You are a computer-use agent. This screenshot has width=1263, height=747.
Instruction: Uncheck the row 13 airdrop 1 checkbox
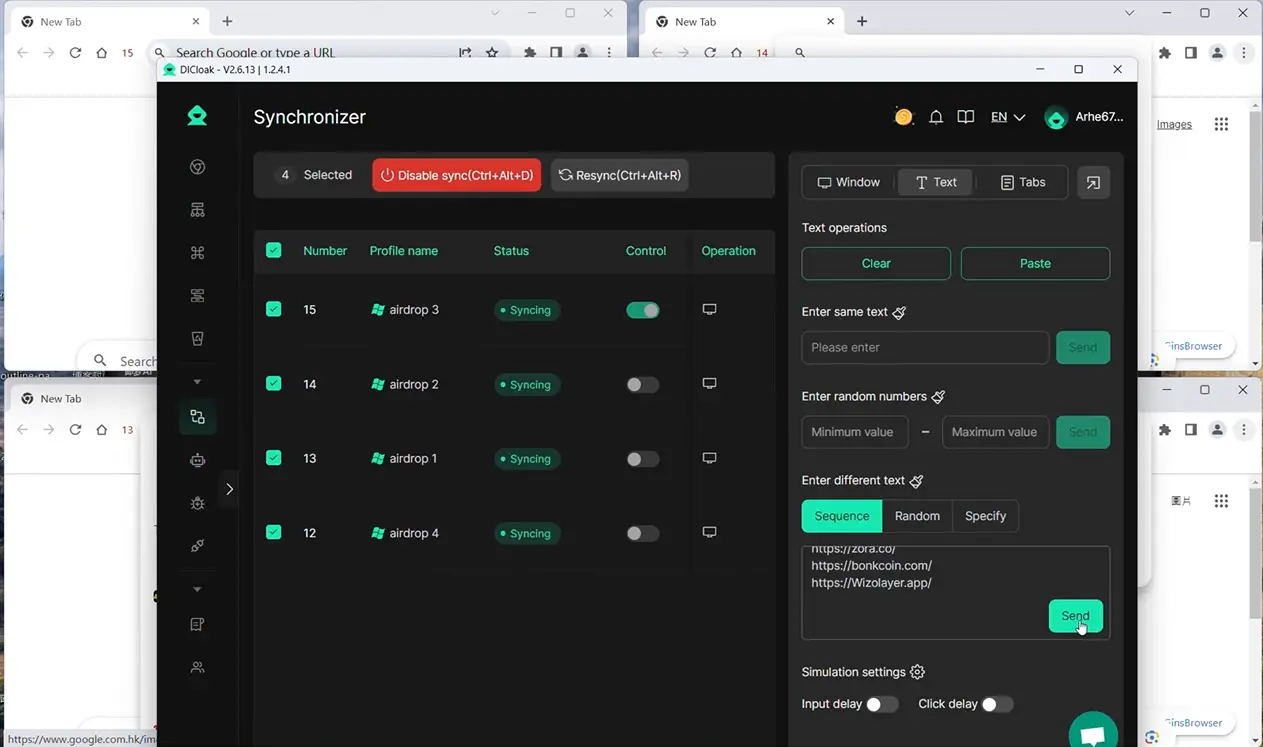[273, 458]
